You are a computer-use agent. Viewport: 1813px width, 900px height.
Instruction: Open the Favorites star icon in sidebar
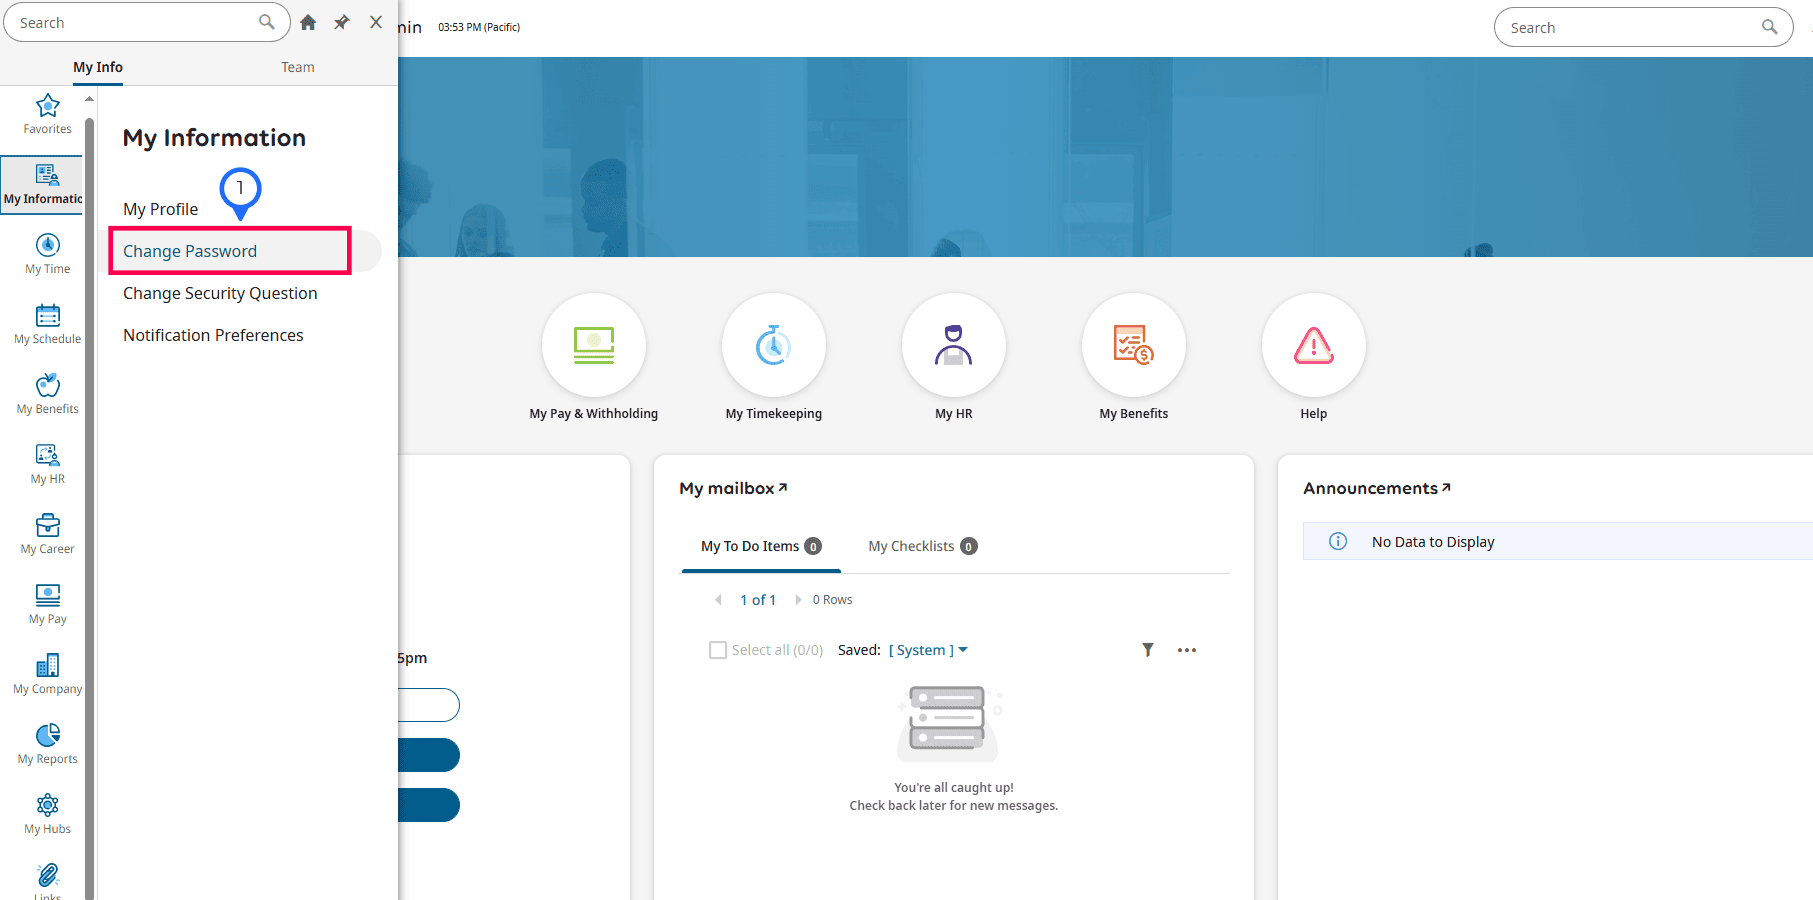point(47,105)
